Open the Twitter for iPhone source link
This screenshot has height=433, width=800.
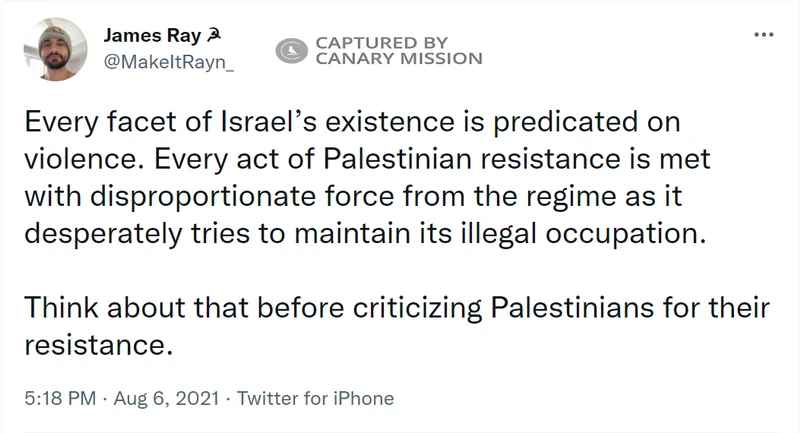pos(315,398)
